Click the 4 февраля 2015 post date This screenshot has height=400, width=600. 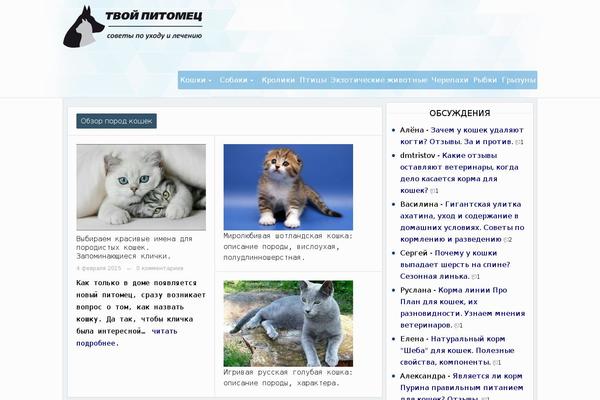(x=99, y=268)
